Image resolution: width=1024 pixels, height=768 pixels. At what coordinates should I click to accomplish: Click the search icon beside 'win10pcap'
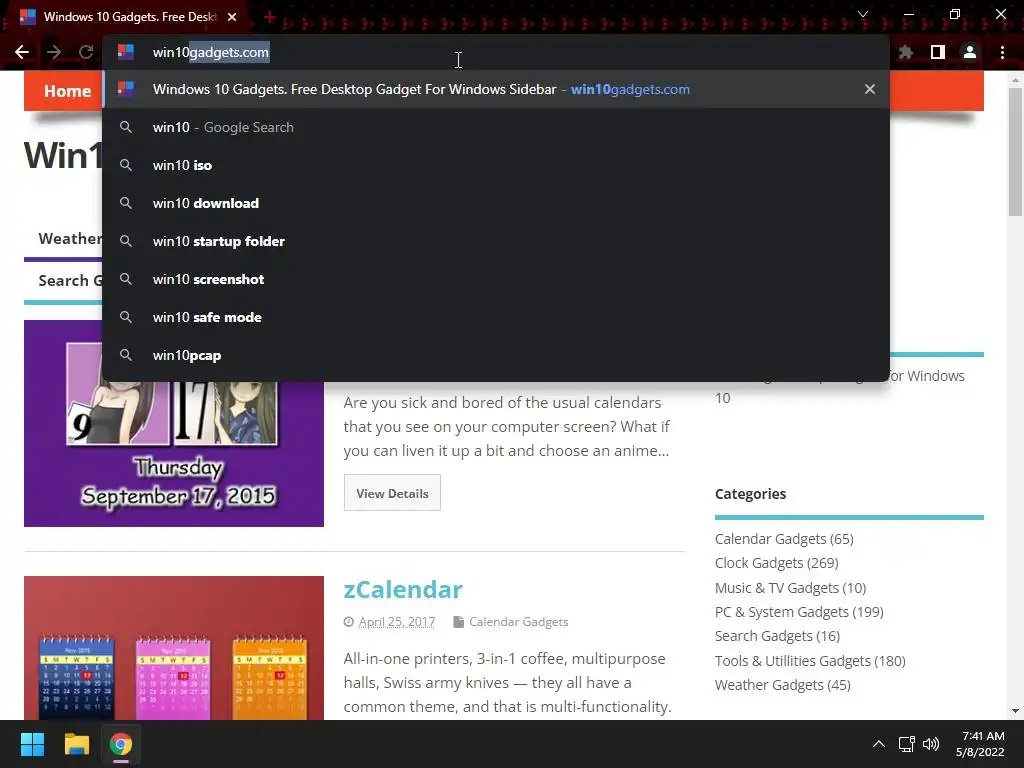click(125, 355)
